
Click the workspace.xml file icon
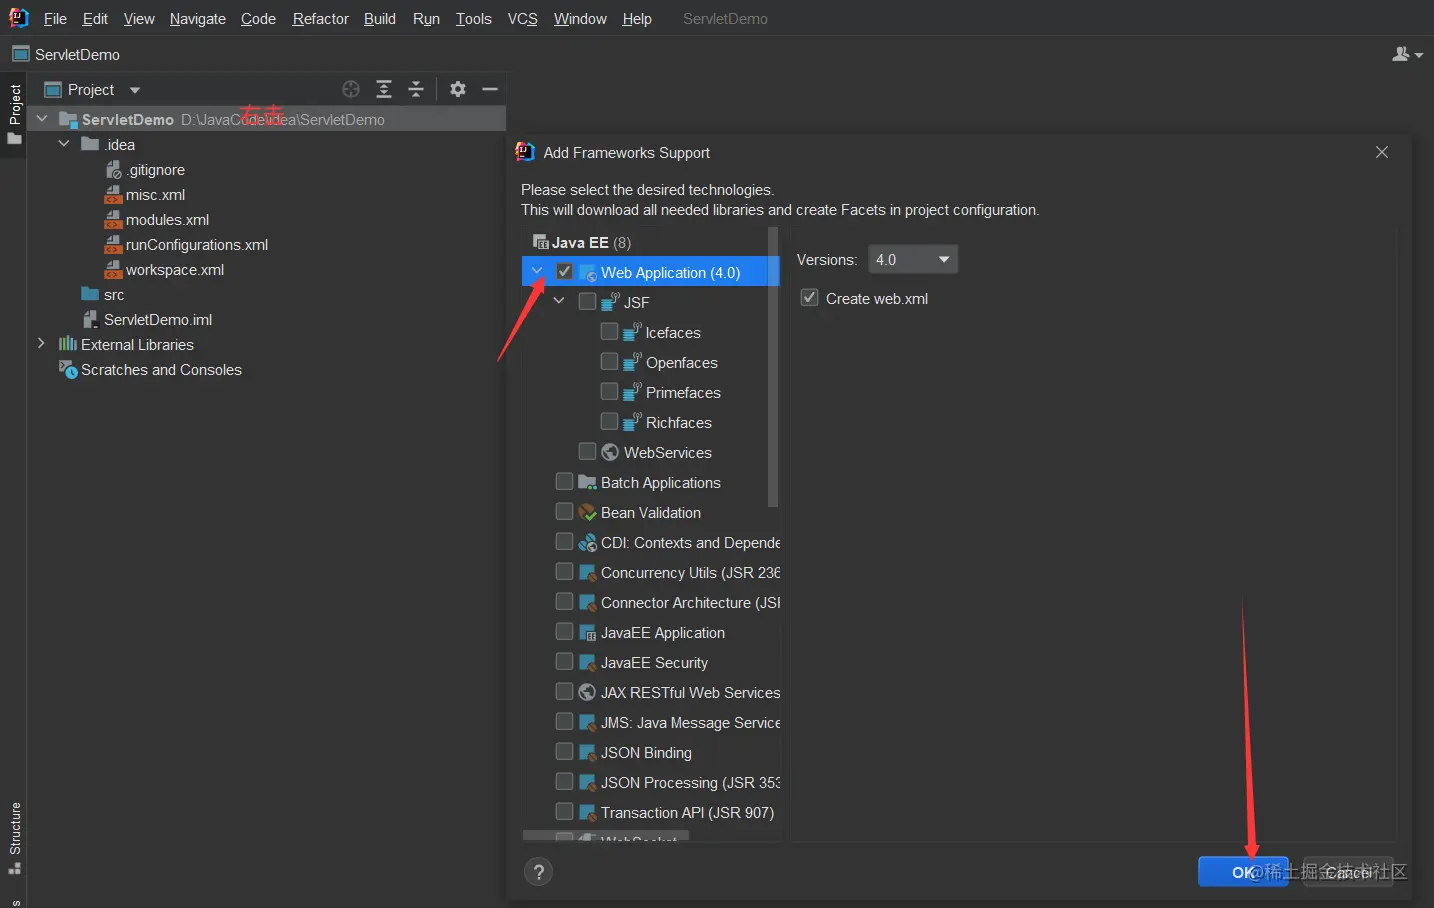114,270
